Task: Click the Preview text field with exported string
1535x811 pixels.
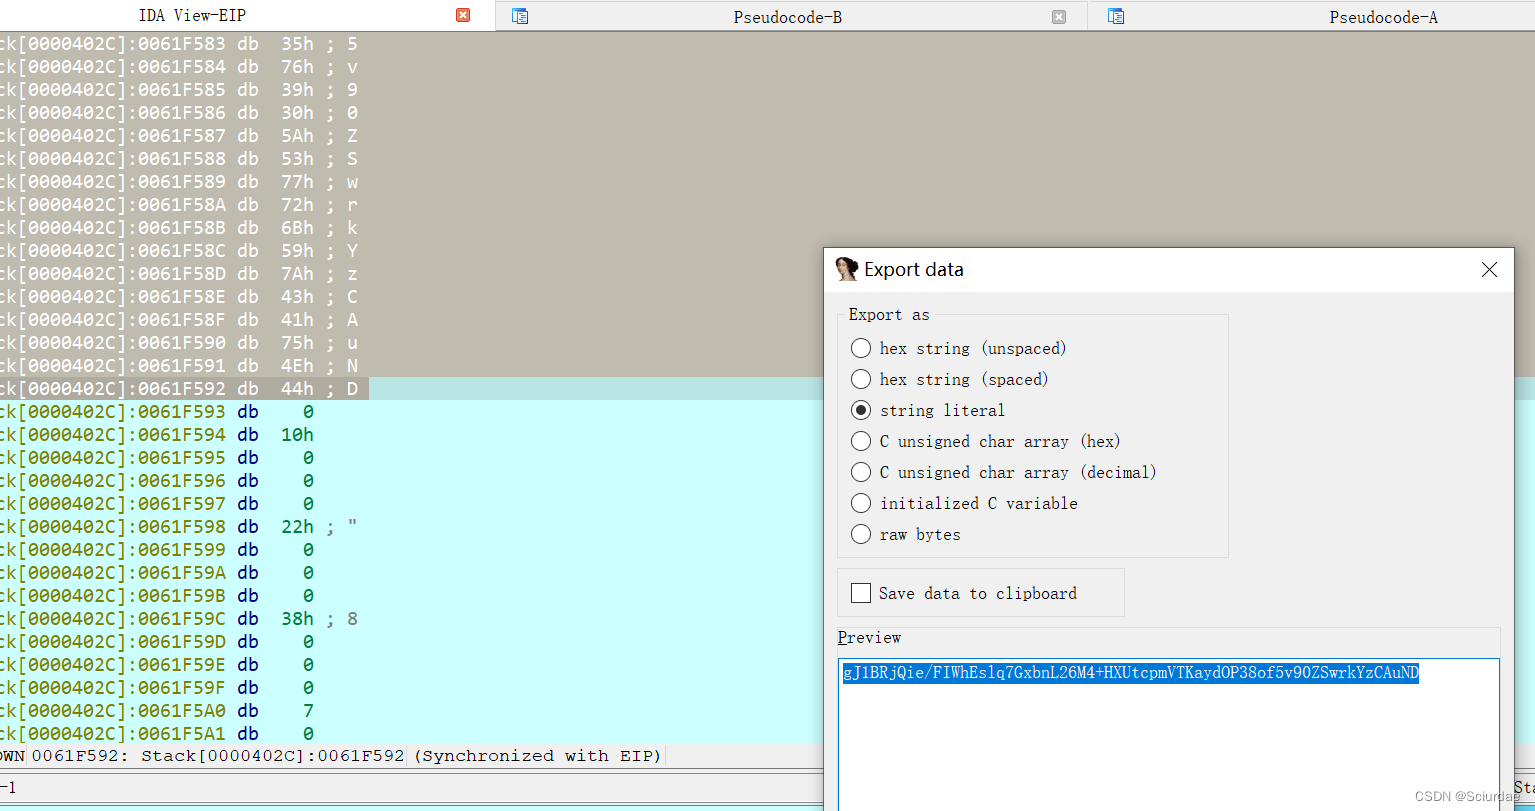Action: (1168, 735)
